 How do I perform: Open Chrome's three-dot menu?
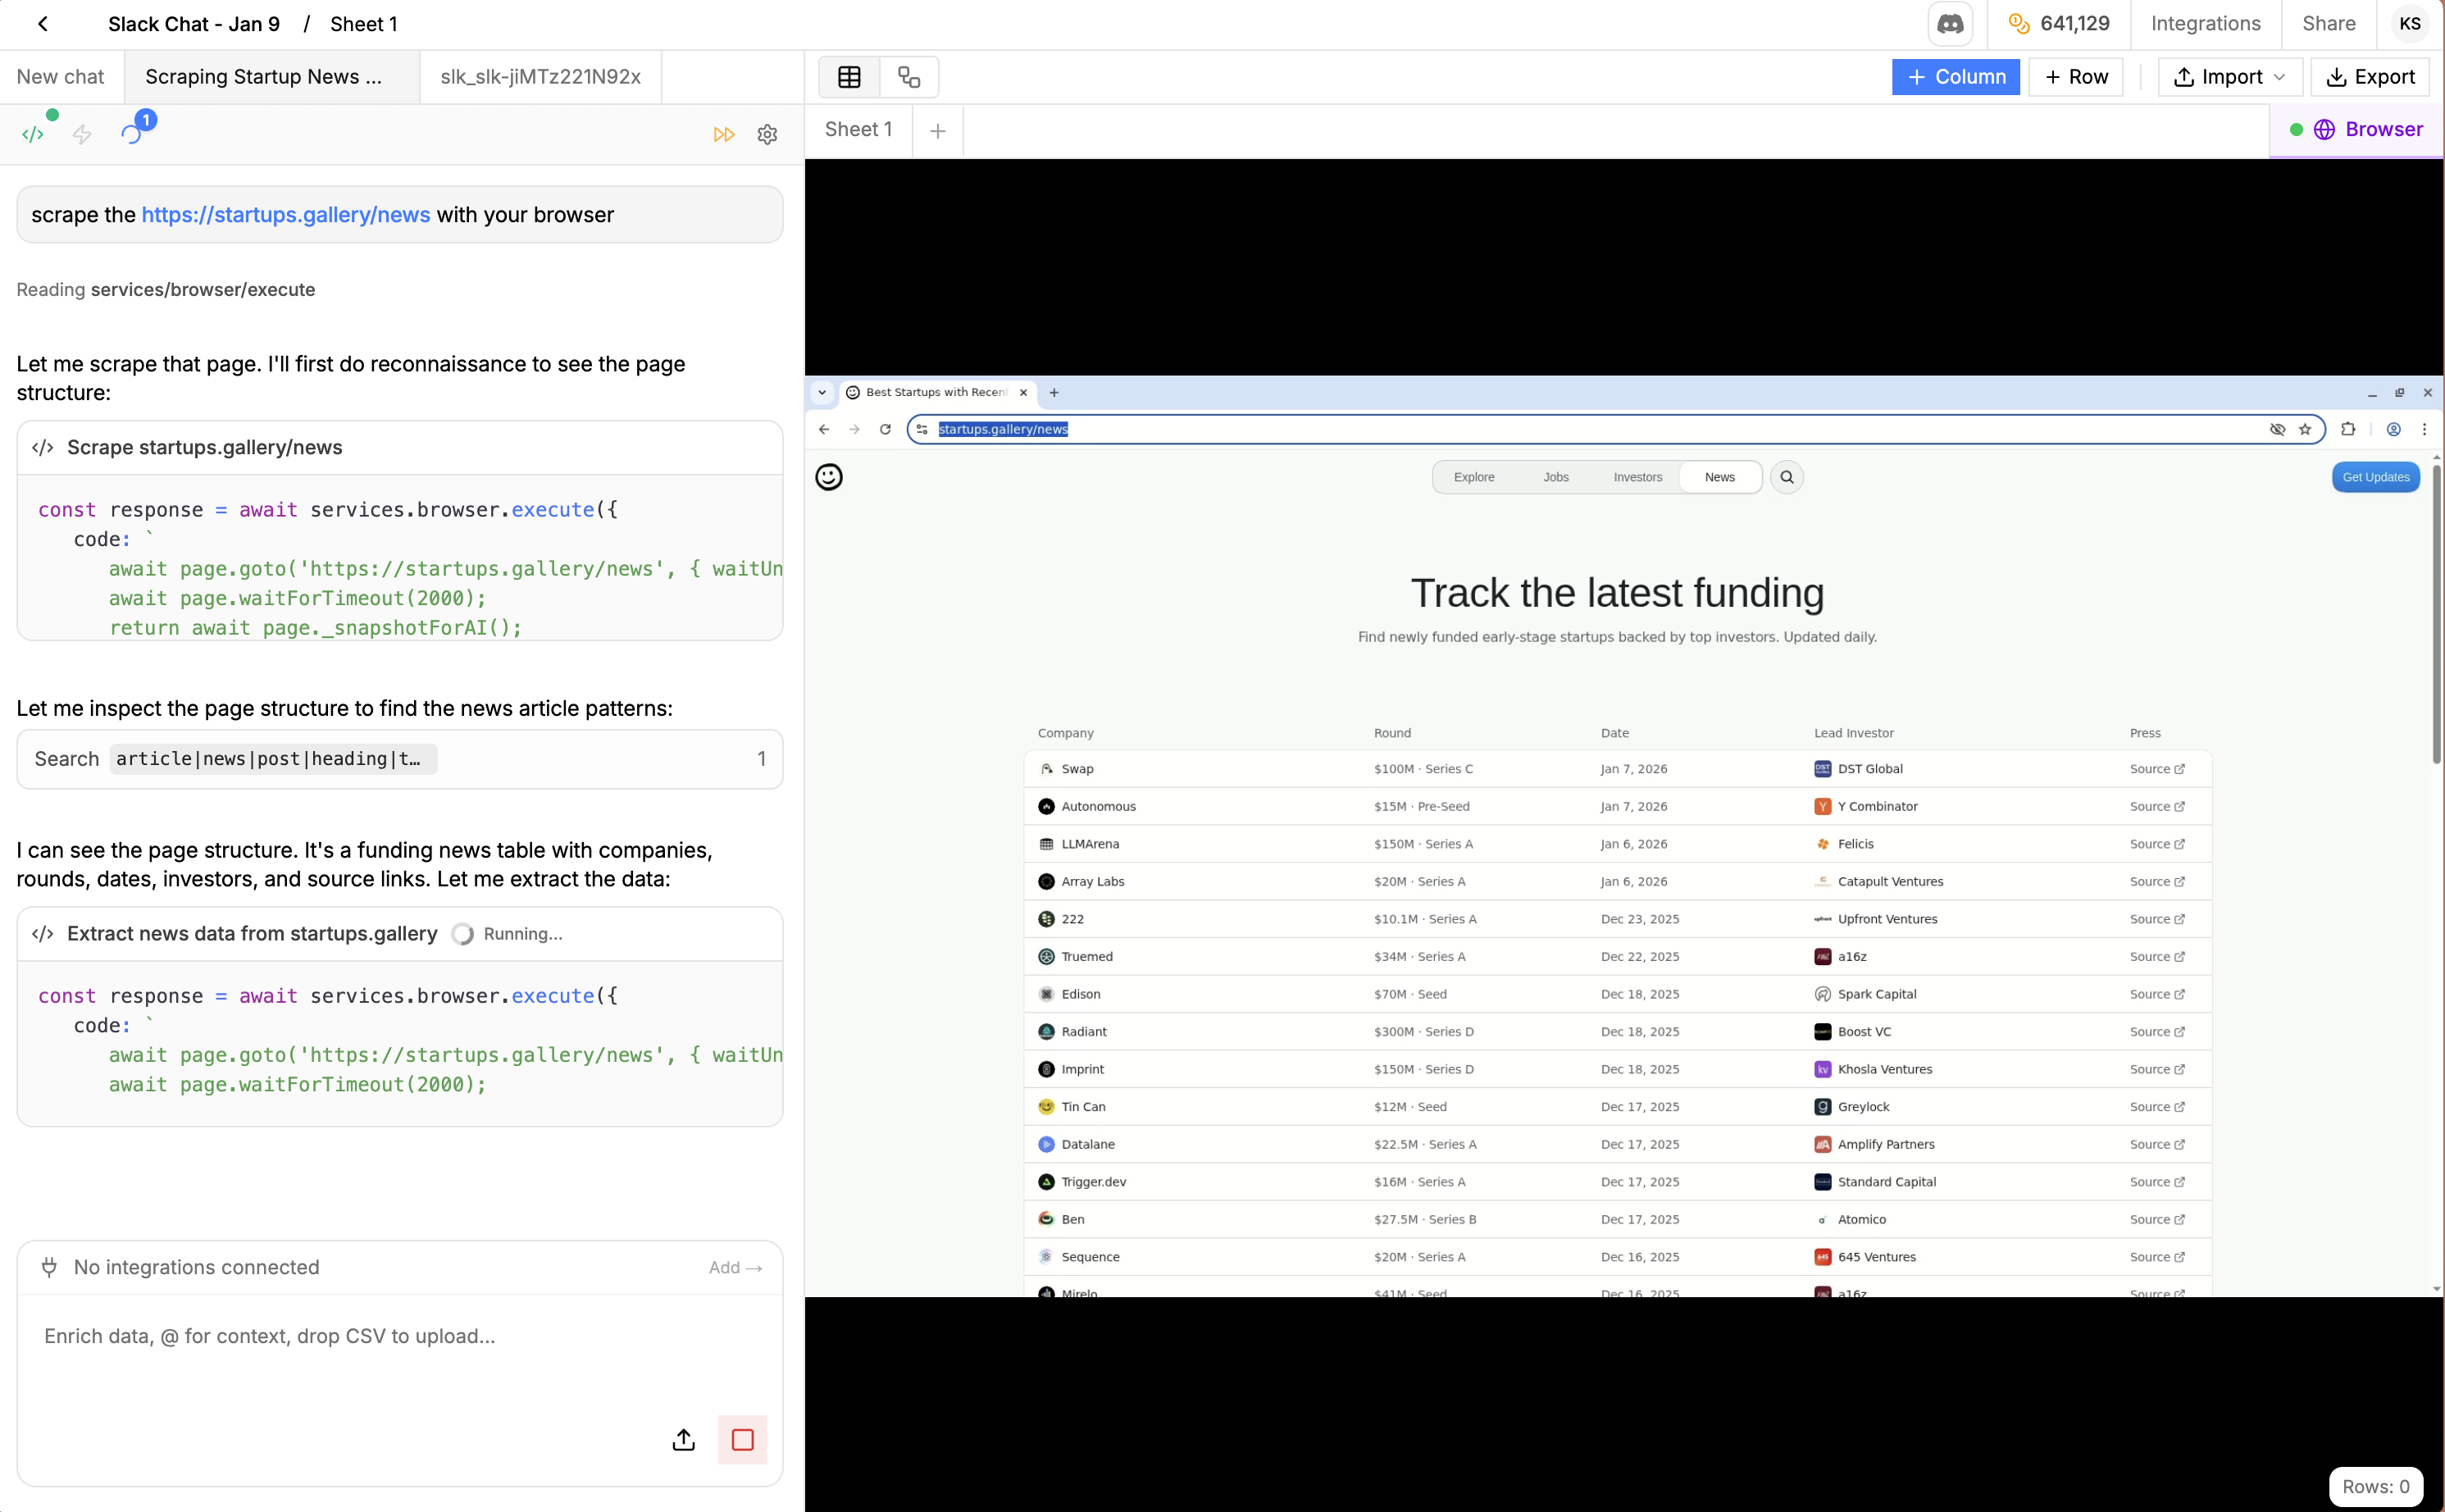point(2424,429)
